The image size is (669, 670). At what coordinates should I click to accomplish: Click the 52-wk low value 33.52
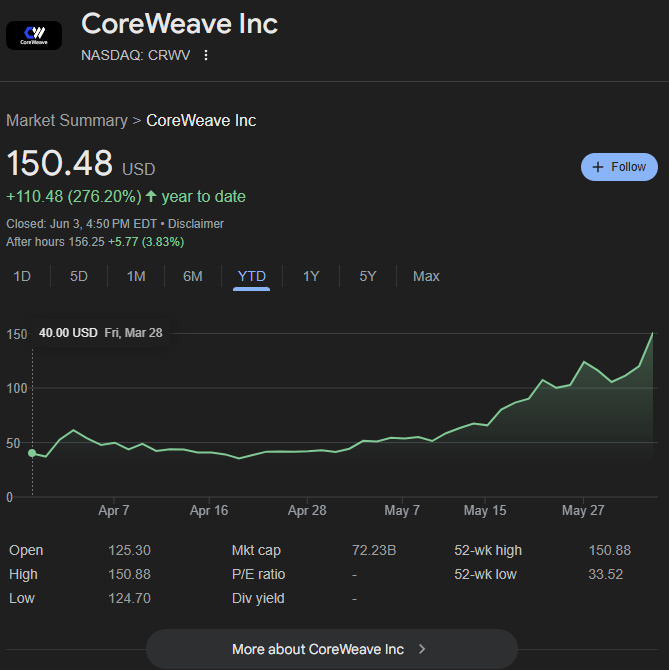(606, 574)
